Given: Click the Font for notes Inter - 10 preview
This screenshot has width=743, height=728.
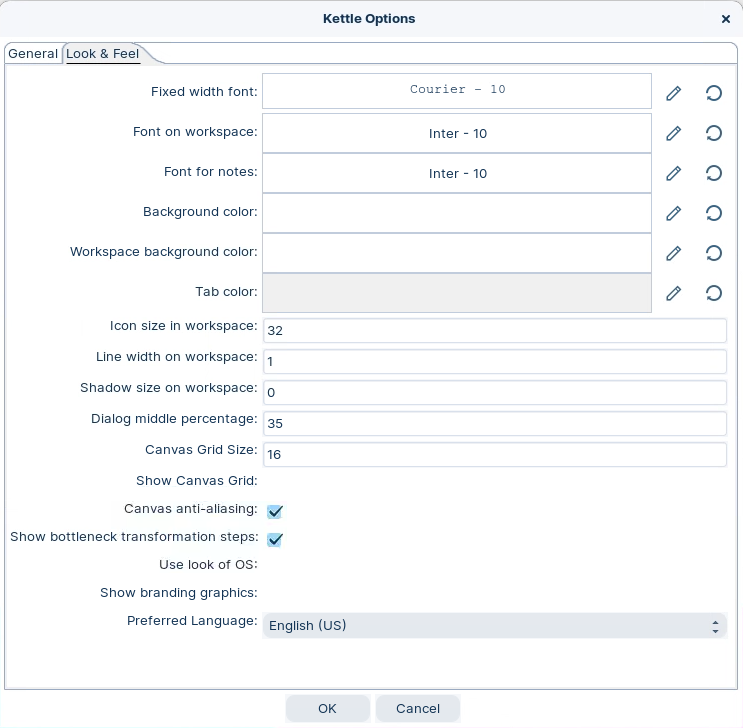Looking at the screenshot, I should [x=457, y=173].
